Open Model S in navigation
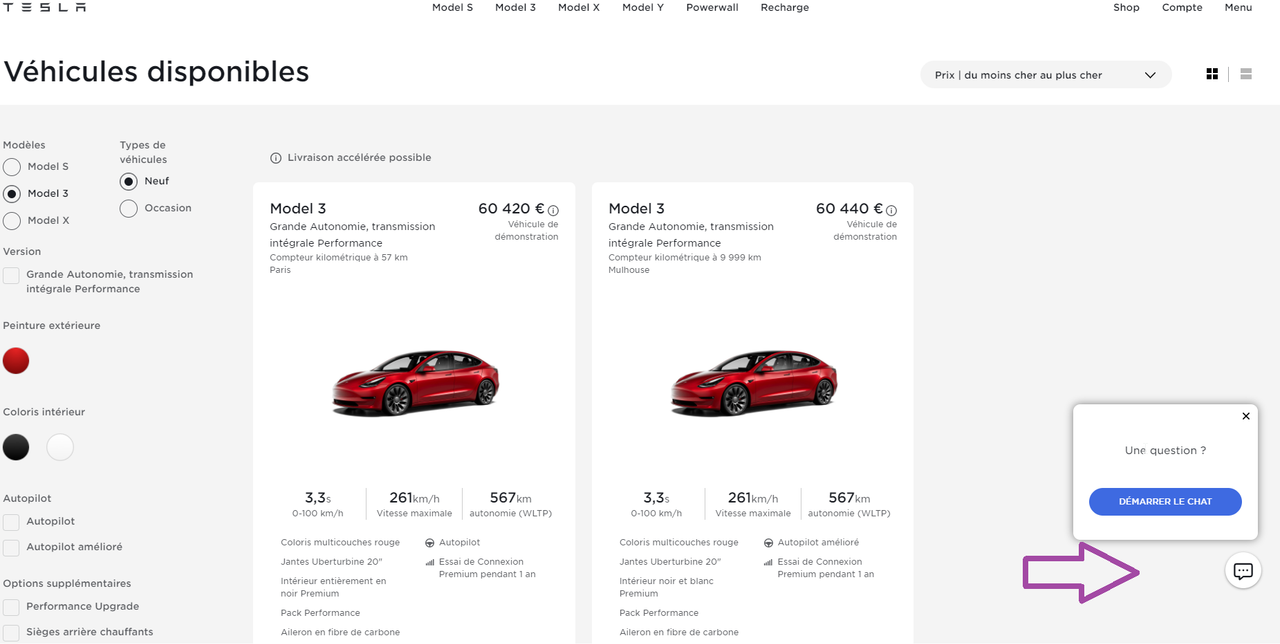This screenshot has width=1280, height=644. (x=452, y=7)
